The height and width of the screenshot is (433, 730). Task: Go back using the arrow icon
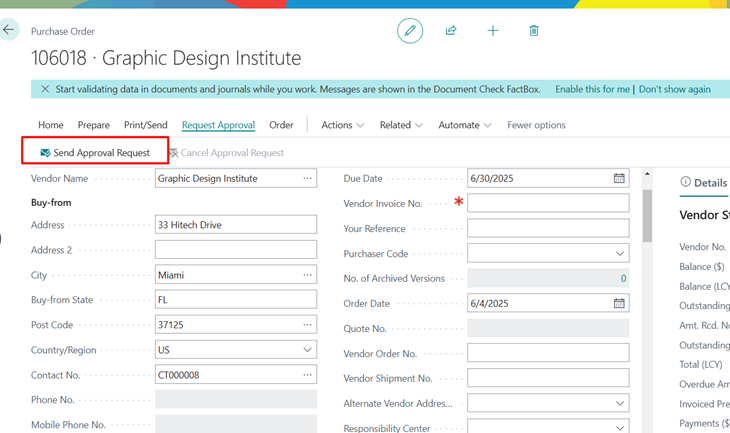[x=8, y=30]
